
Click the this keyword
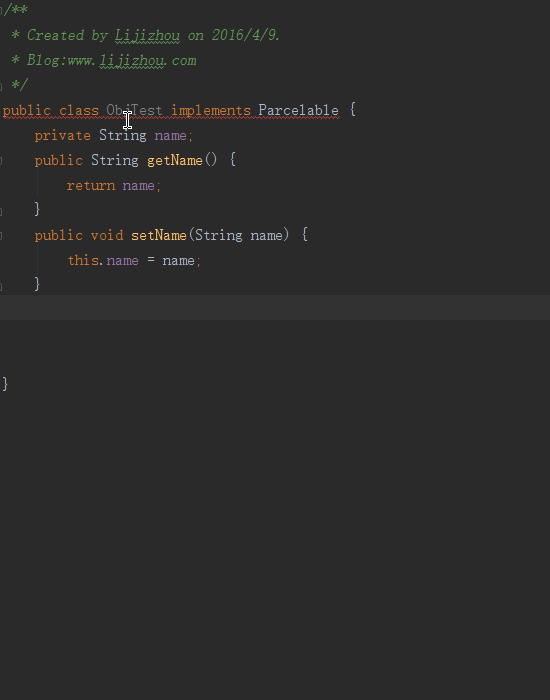[83, 260]
